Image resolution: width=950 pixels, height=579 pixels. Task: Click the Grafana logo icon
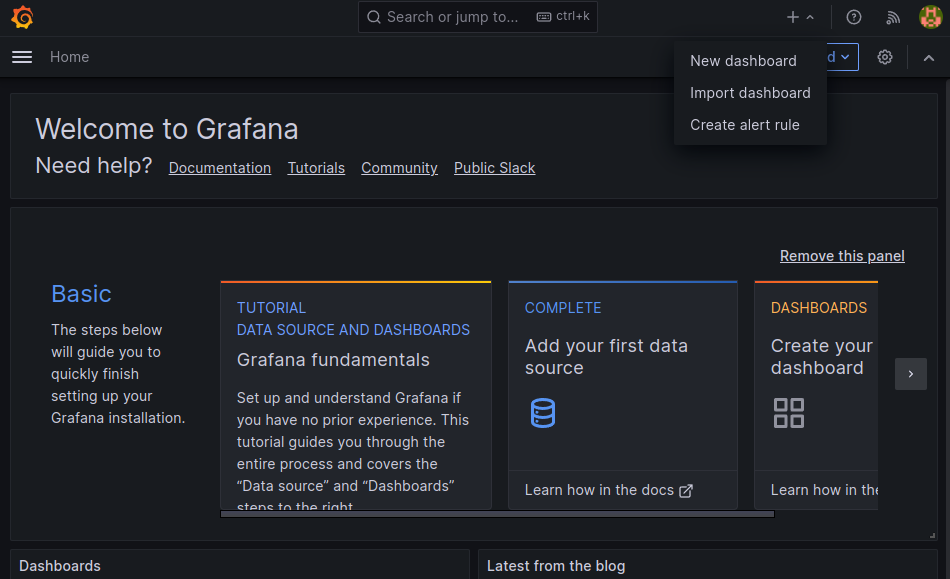pyautogui.click(x=22, y=17)
